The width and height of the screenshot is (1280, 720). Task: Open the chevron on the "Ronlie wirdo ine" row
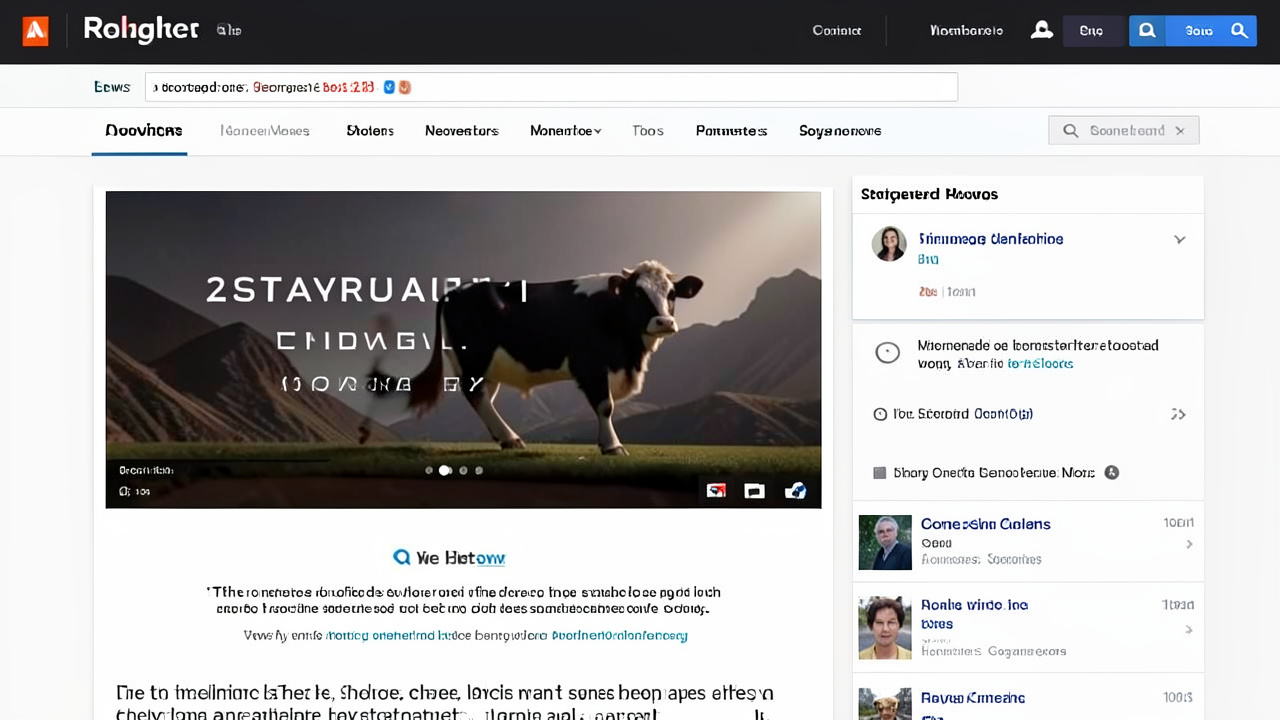[x=1189, y=630]
